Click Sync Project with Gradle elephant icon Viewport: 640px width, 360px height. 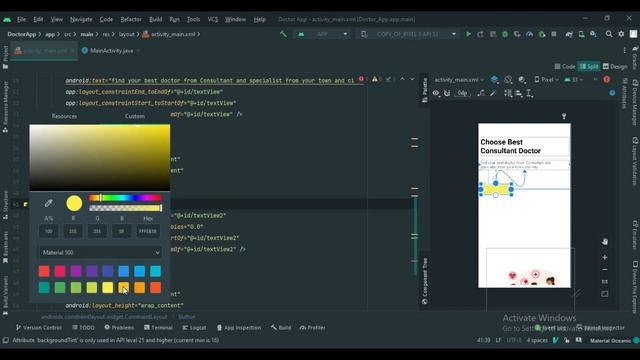[x=569, y=34]
